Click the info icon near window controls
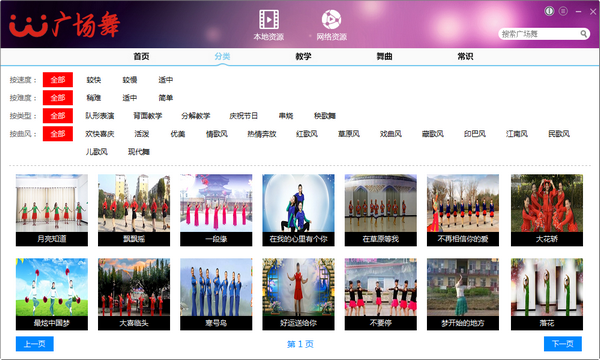Screen dimensions: 600x360 (549, 11)
